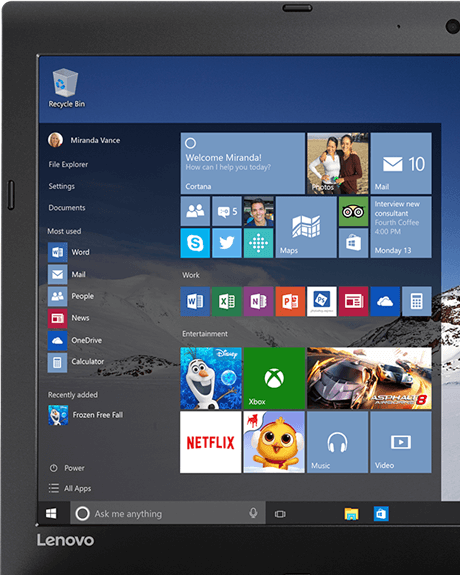Click the microphone icon in search box
Viewport: 460px width, 575px height.
point(253,513)
